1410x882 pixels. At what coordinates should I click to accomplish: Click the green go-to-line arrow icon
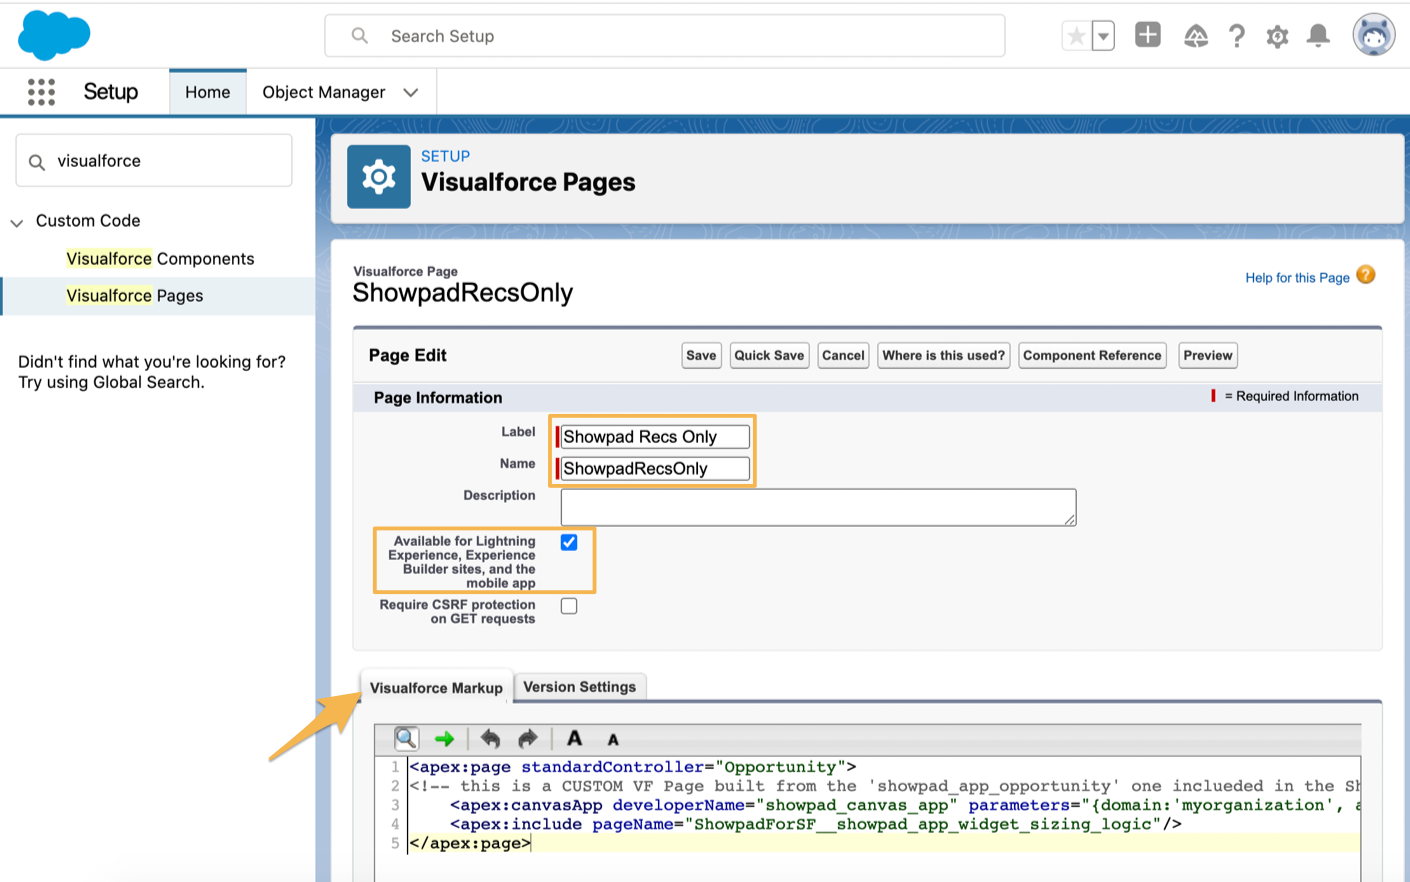[x=445, y=739]
